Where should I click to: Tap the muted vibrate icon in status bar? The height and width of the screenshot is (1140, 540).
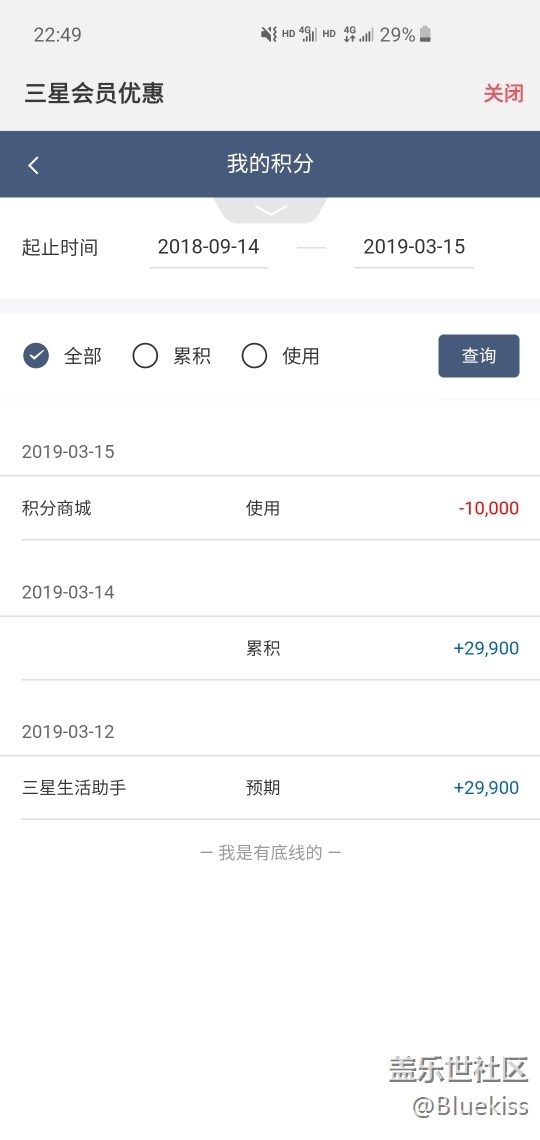coord(269,34)
